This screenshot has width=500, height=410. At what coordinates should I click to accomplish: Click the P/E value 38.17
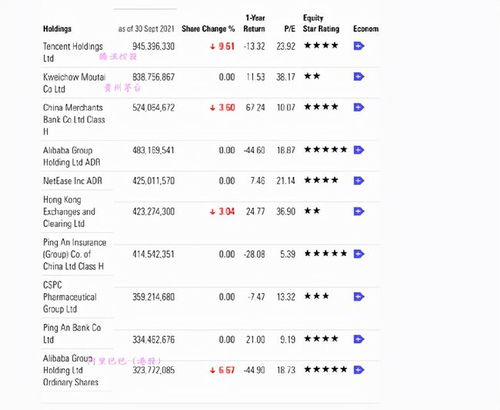click(x=286, y=77)
